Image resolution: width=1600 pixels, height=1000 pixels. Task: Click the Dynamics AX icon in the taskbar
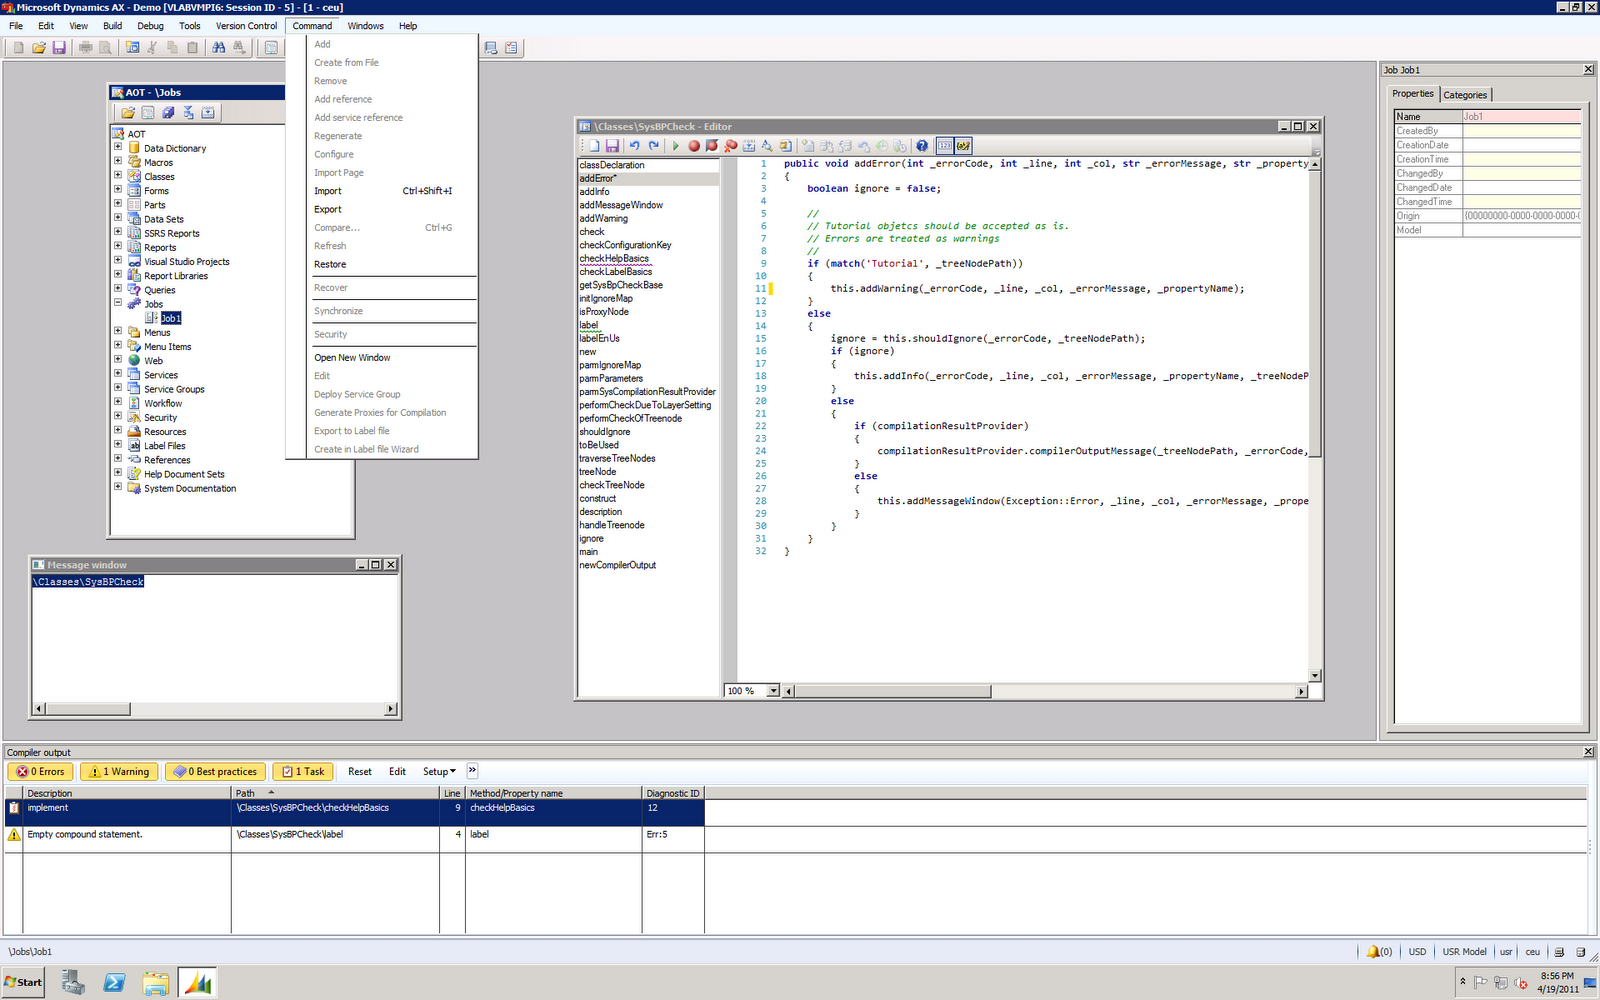[198, 983]
